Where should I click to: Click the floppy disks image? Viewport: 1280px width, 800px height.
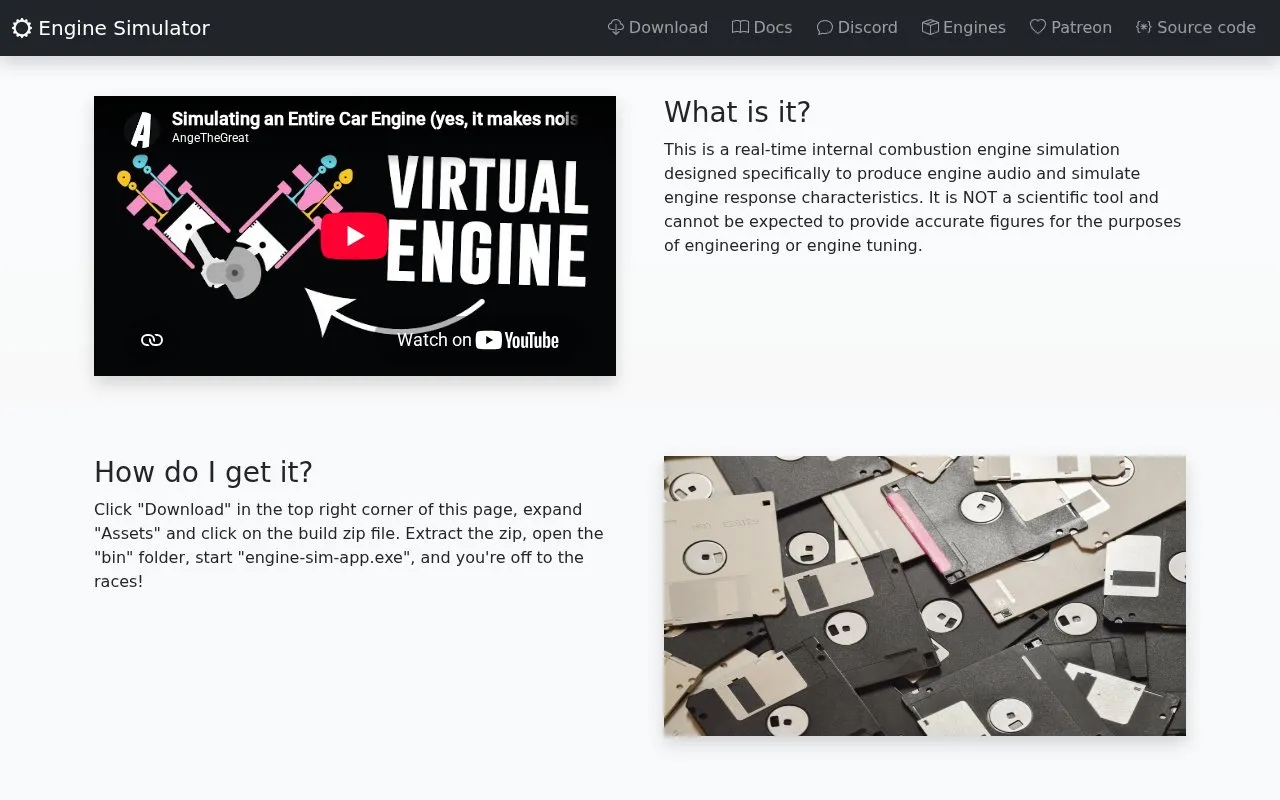click(925, 596)
